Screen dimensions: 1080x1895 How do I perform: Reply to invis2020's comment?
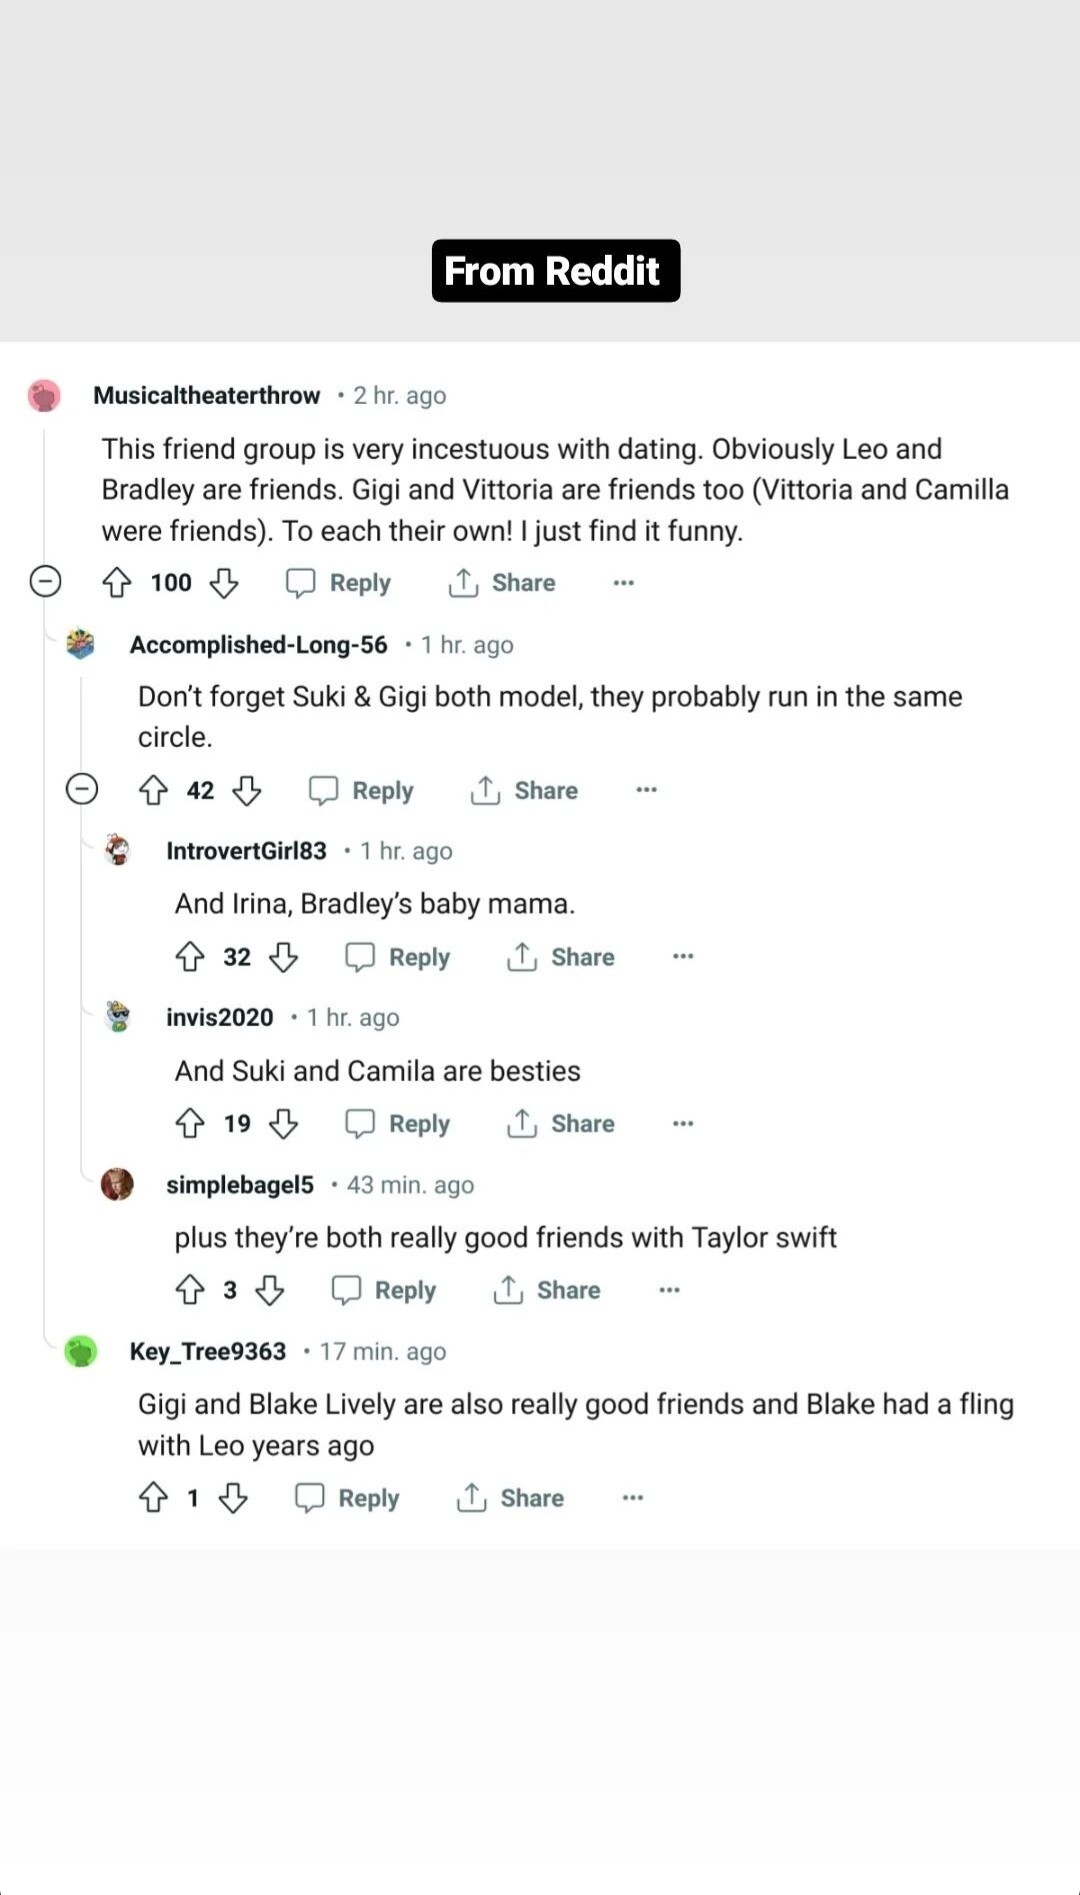pyautogui.click(x=398, y=1124)
